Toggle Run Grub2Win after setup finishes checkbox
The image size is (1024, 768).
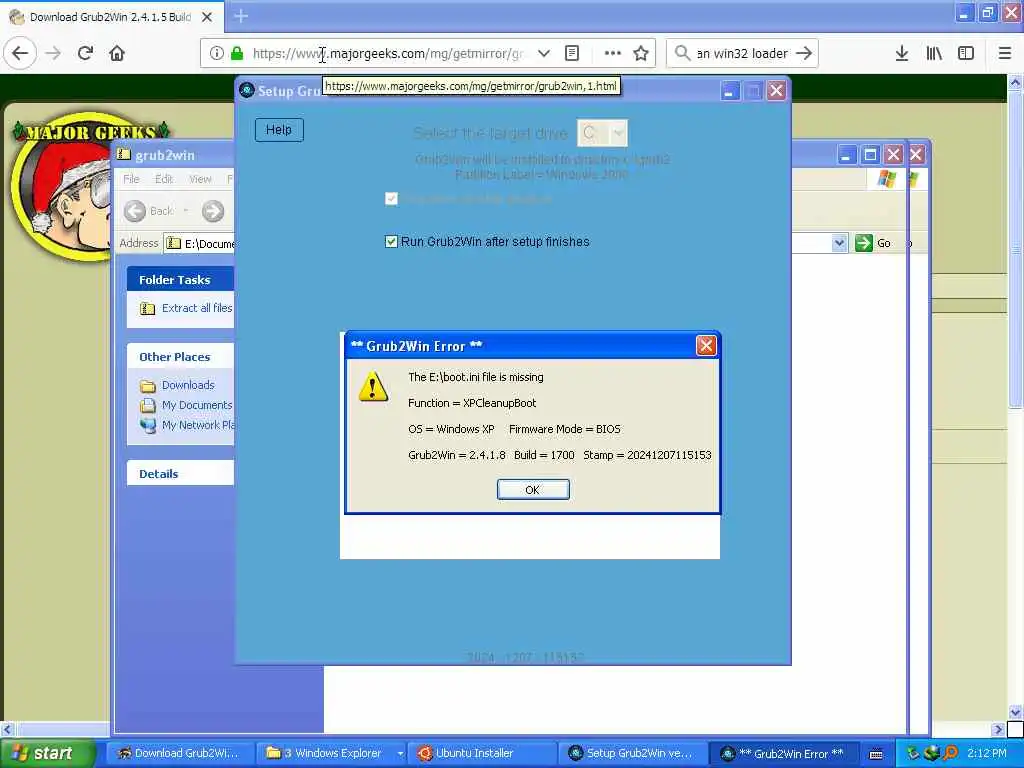[391, 242]
